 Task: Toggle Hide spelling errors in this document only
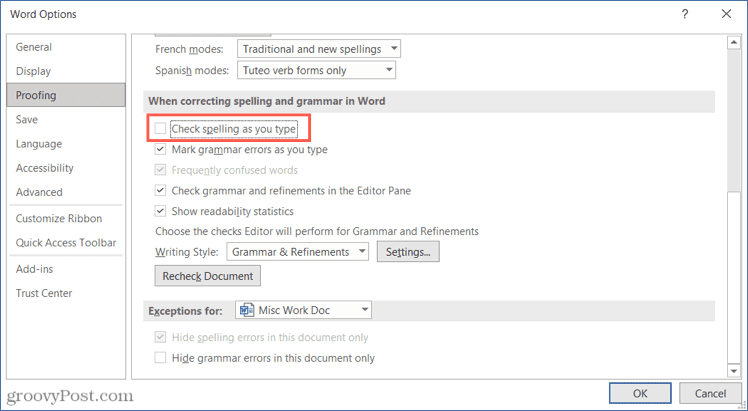click(x=160, y=337)
